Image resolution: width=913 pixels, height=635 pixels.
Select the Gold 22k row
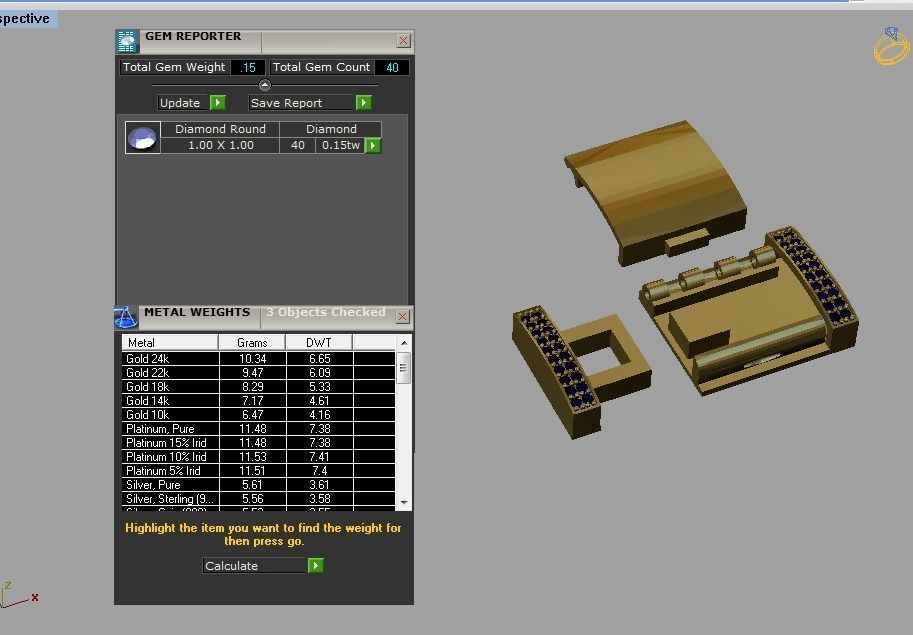[259, 373]
